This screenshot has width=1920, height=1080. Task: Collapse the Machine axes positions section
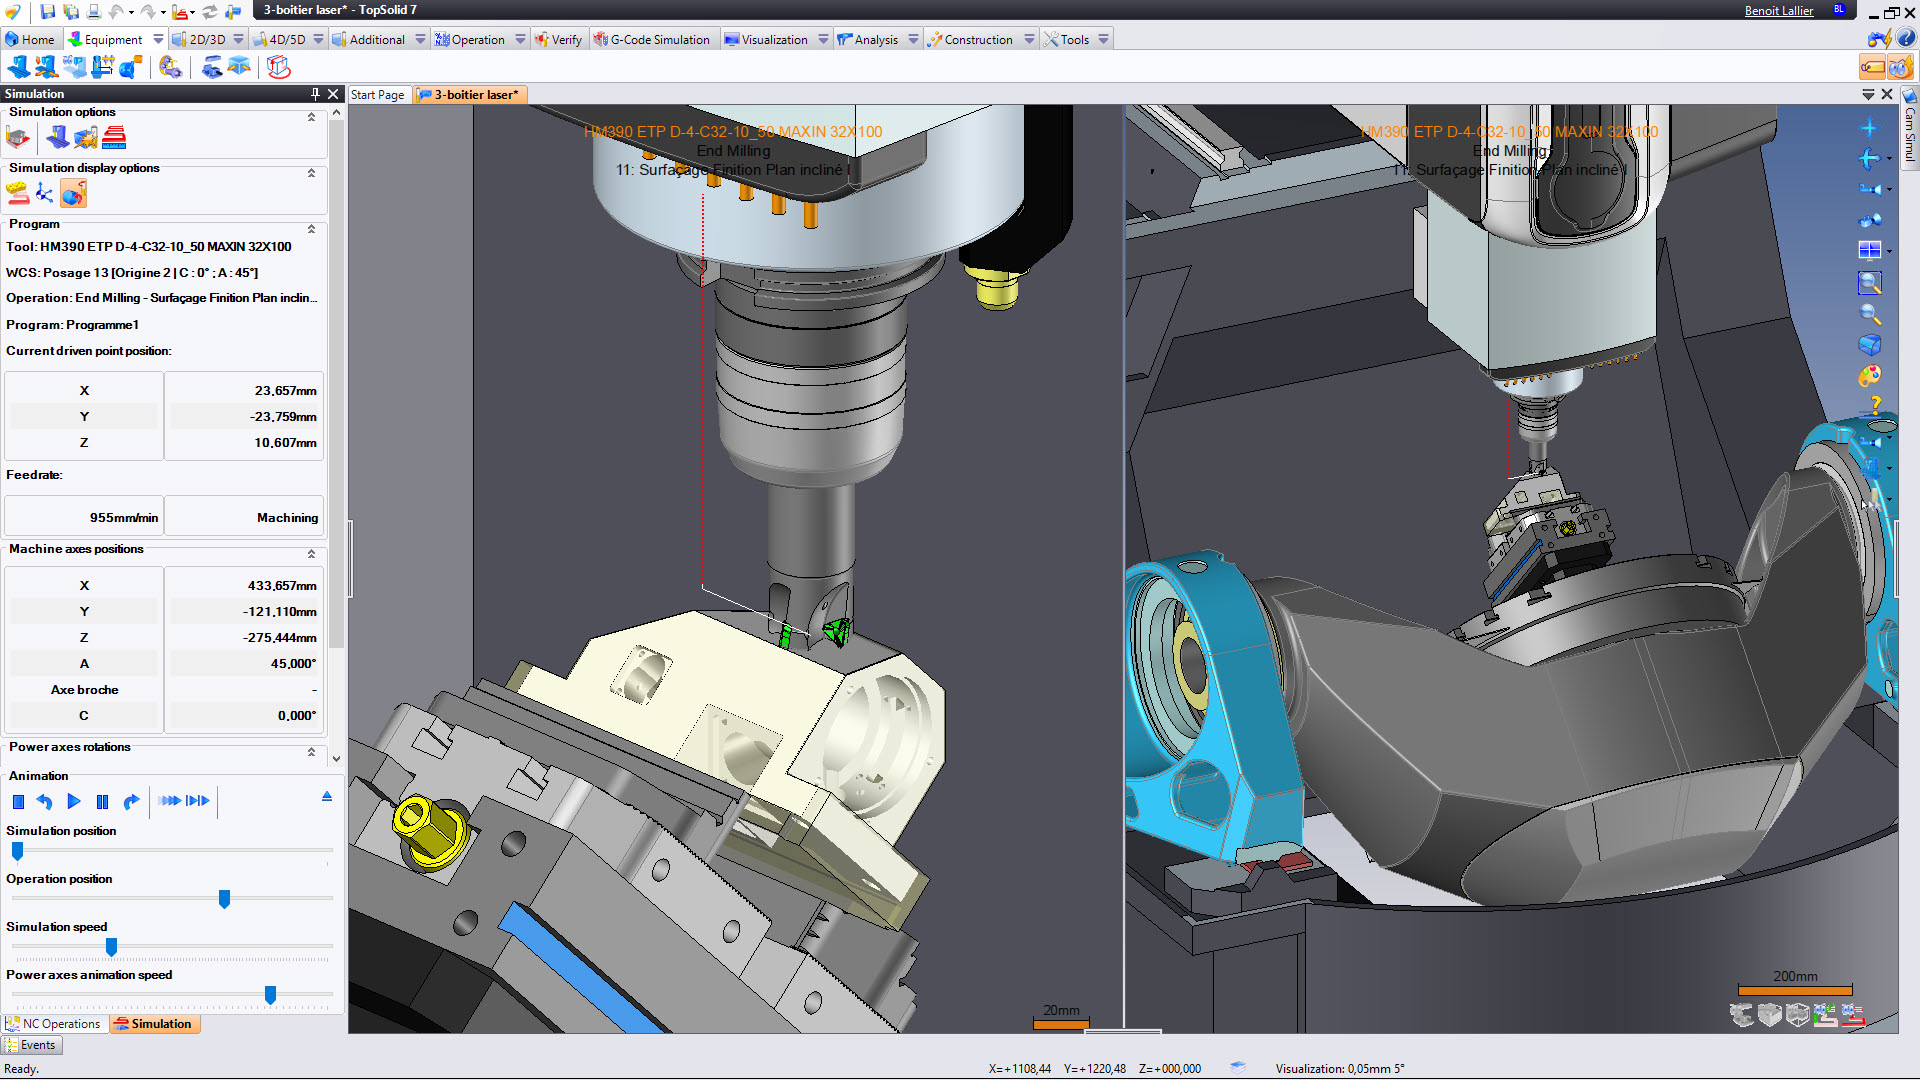point(311,553)
